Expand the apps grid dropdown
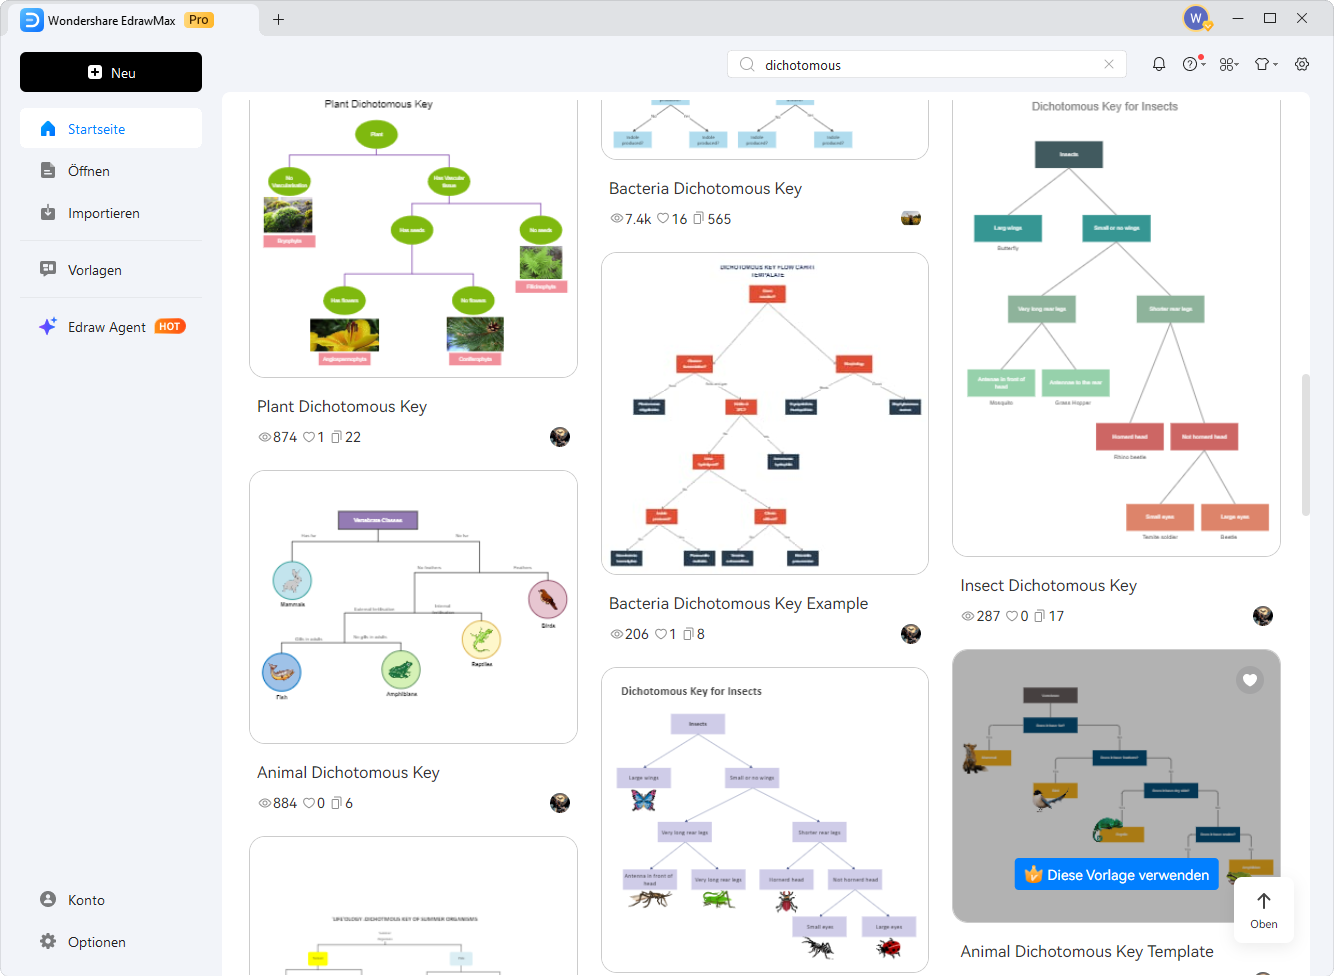This screenshot has width=1334, height=976. pyautogui.click(x=1229, y=64)
